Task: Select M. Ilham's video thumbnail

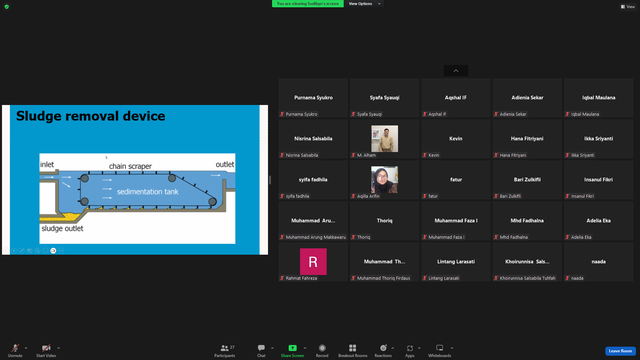Action: coord(384,139)
